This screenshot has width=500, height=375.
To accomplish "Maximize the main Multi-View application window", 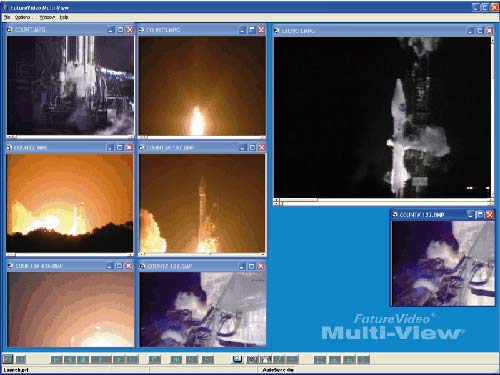I will coord(485,7).
